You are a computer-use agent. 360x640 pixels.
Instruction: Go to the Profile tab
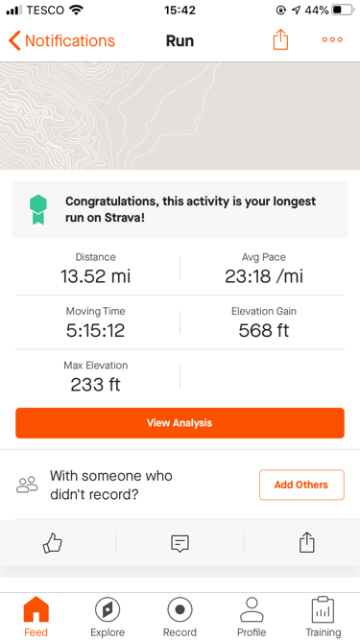pos(252,617)
